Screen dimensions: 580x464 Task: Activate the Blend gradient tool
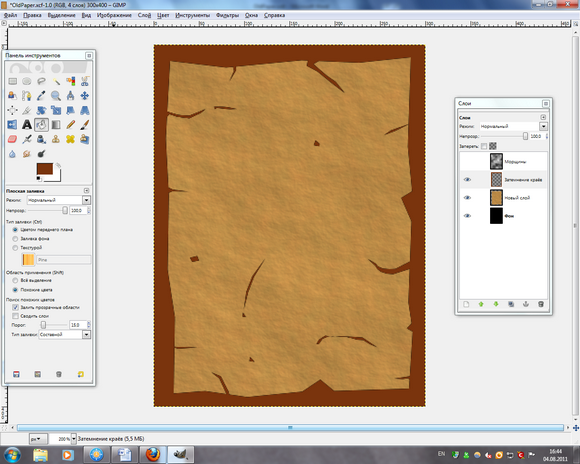[x=56, y=125]
